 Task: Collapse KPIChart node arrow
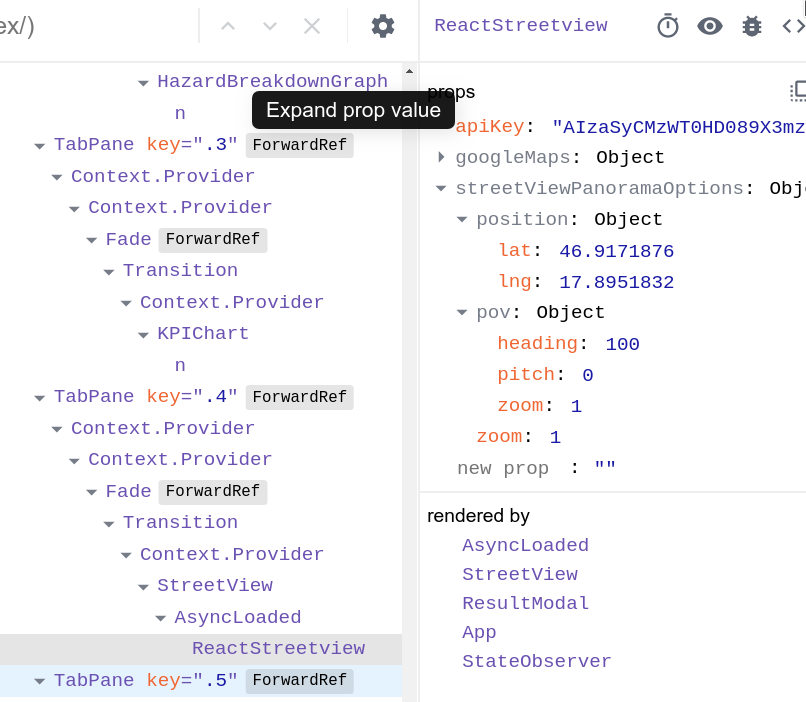click(x=143, y=335)
